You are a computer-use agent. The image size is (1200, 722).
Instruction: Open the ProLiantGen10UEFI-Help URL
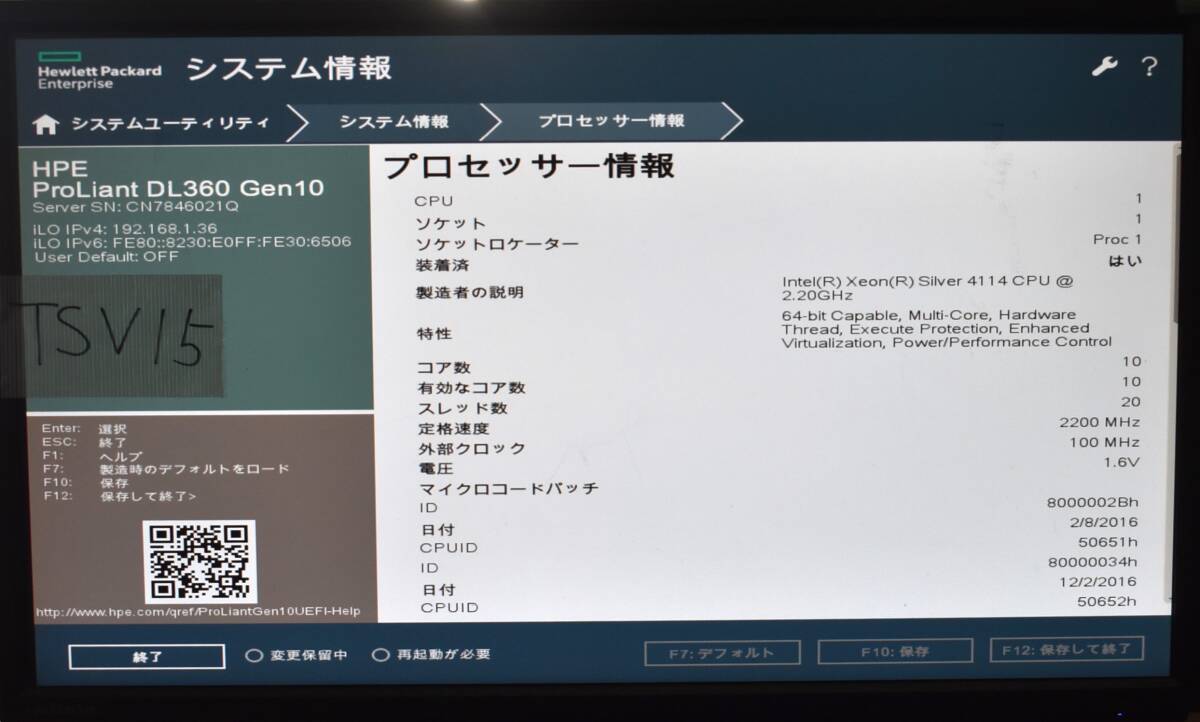(197, 612)
